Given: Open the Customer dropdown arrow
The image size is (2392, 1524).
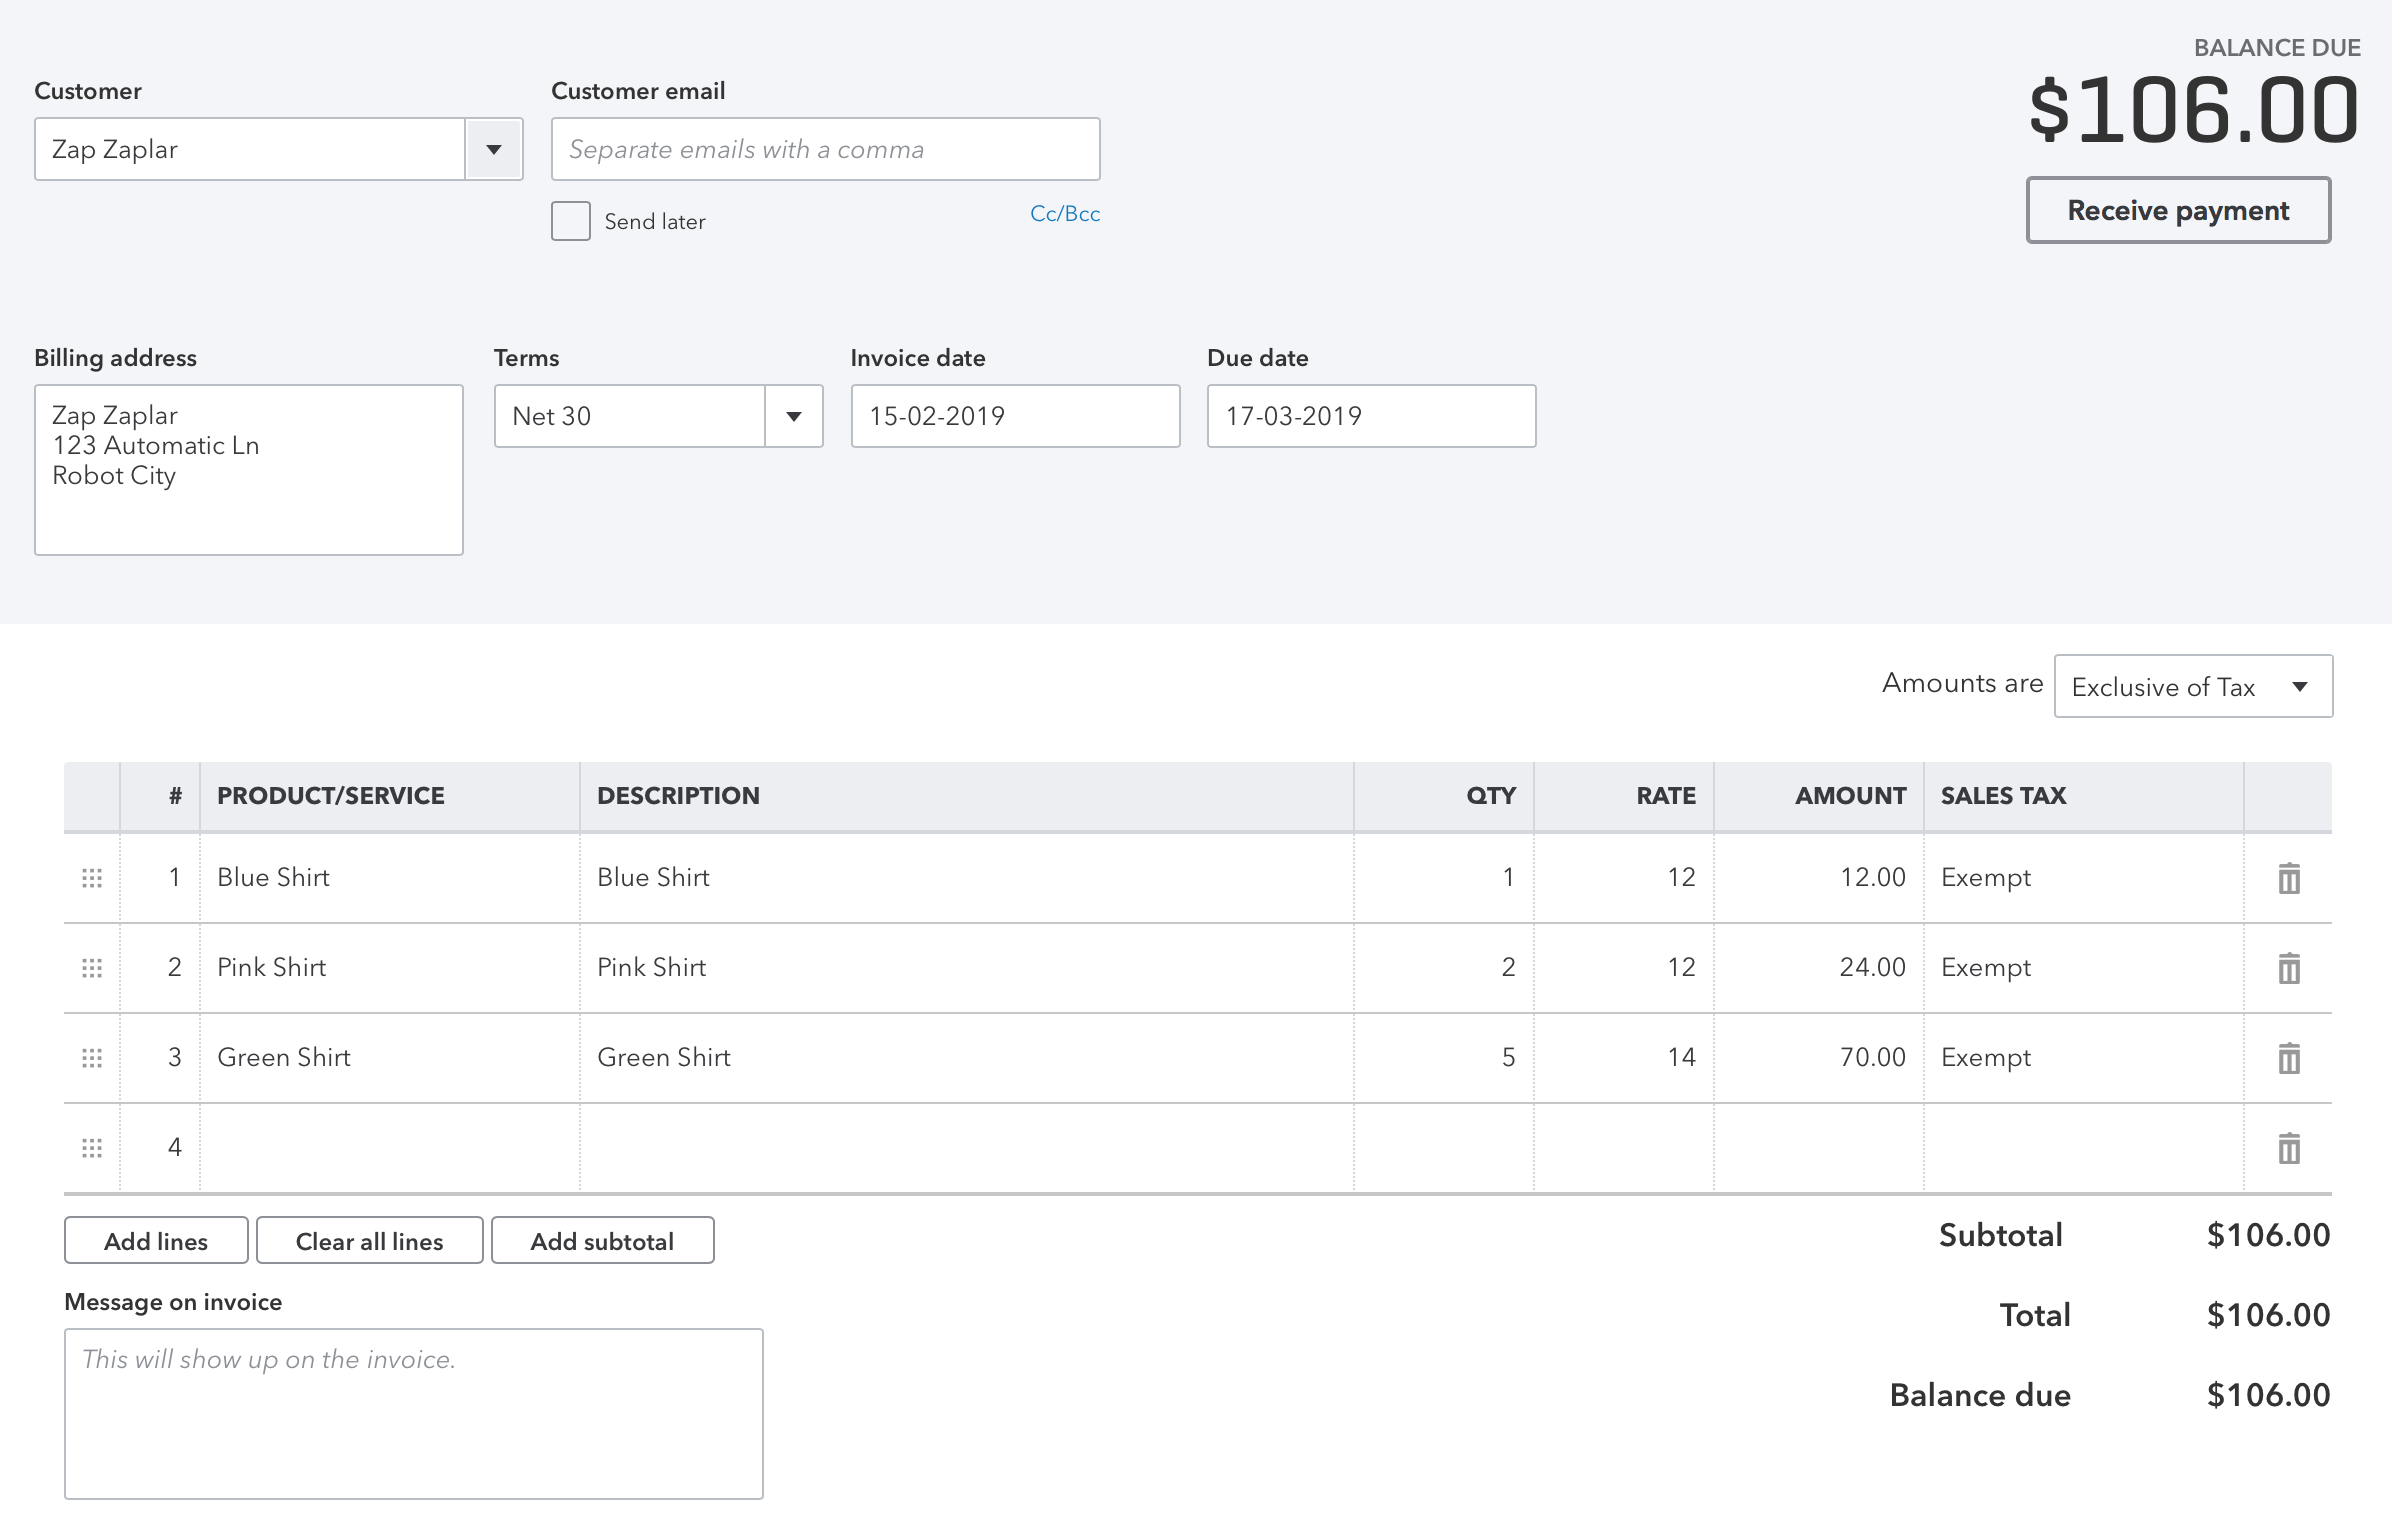Looking at the screenshot, I should [494, 150].
